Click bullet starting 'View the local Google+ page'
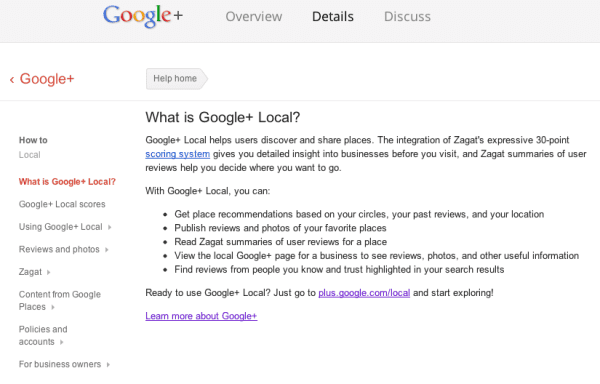 (377, 255)
